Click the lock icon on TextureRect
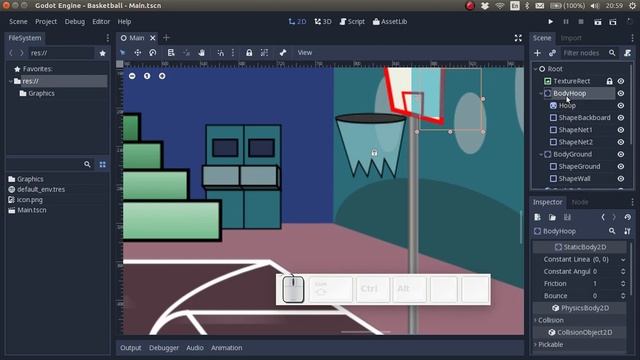The width and height of the screenshot is (640, 360). pos(609,81)
